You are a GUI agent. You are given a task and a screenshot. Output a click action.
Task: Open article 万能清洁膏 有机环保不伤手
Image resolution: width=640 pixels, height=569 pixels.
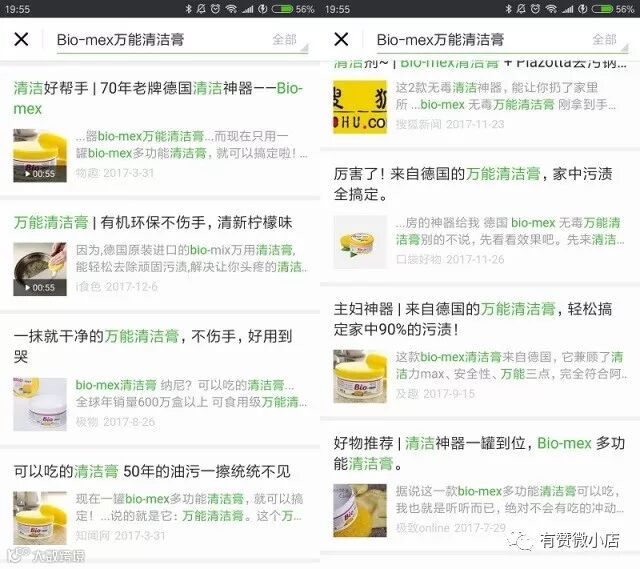pos(153,222)
